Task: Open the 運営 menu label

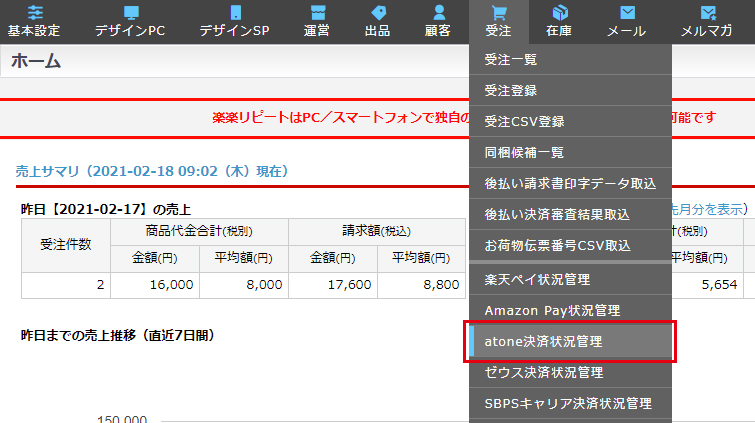Action: pos(317,30)
